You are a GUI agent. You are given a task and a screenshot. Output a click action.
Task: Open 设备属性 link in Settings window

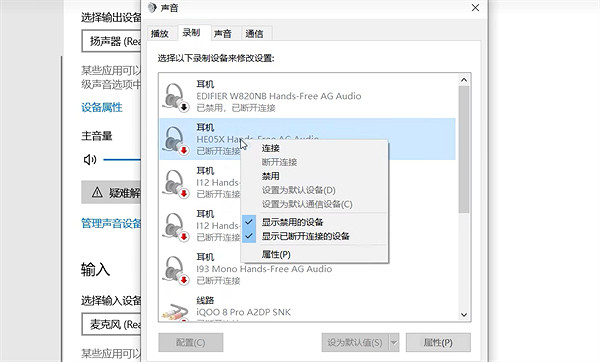pyautogui.click(x=102, y=107)
